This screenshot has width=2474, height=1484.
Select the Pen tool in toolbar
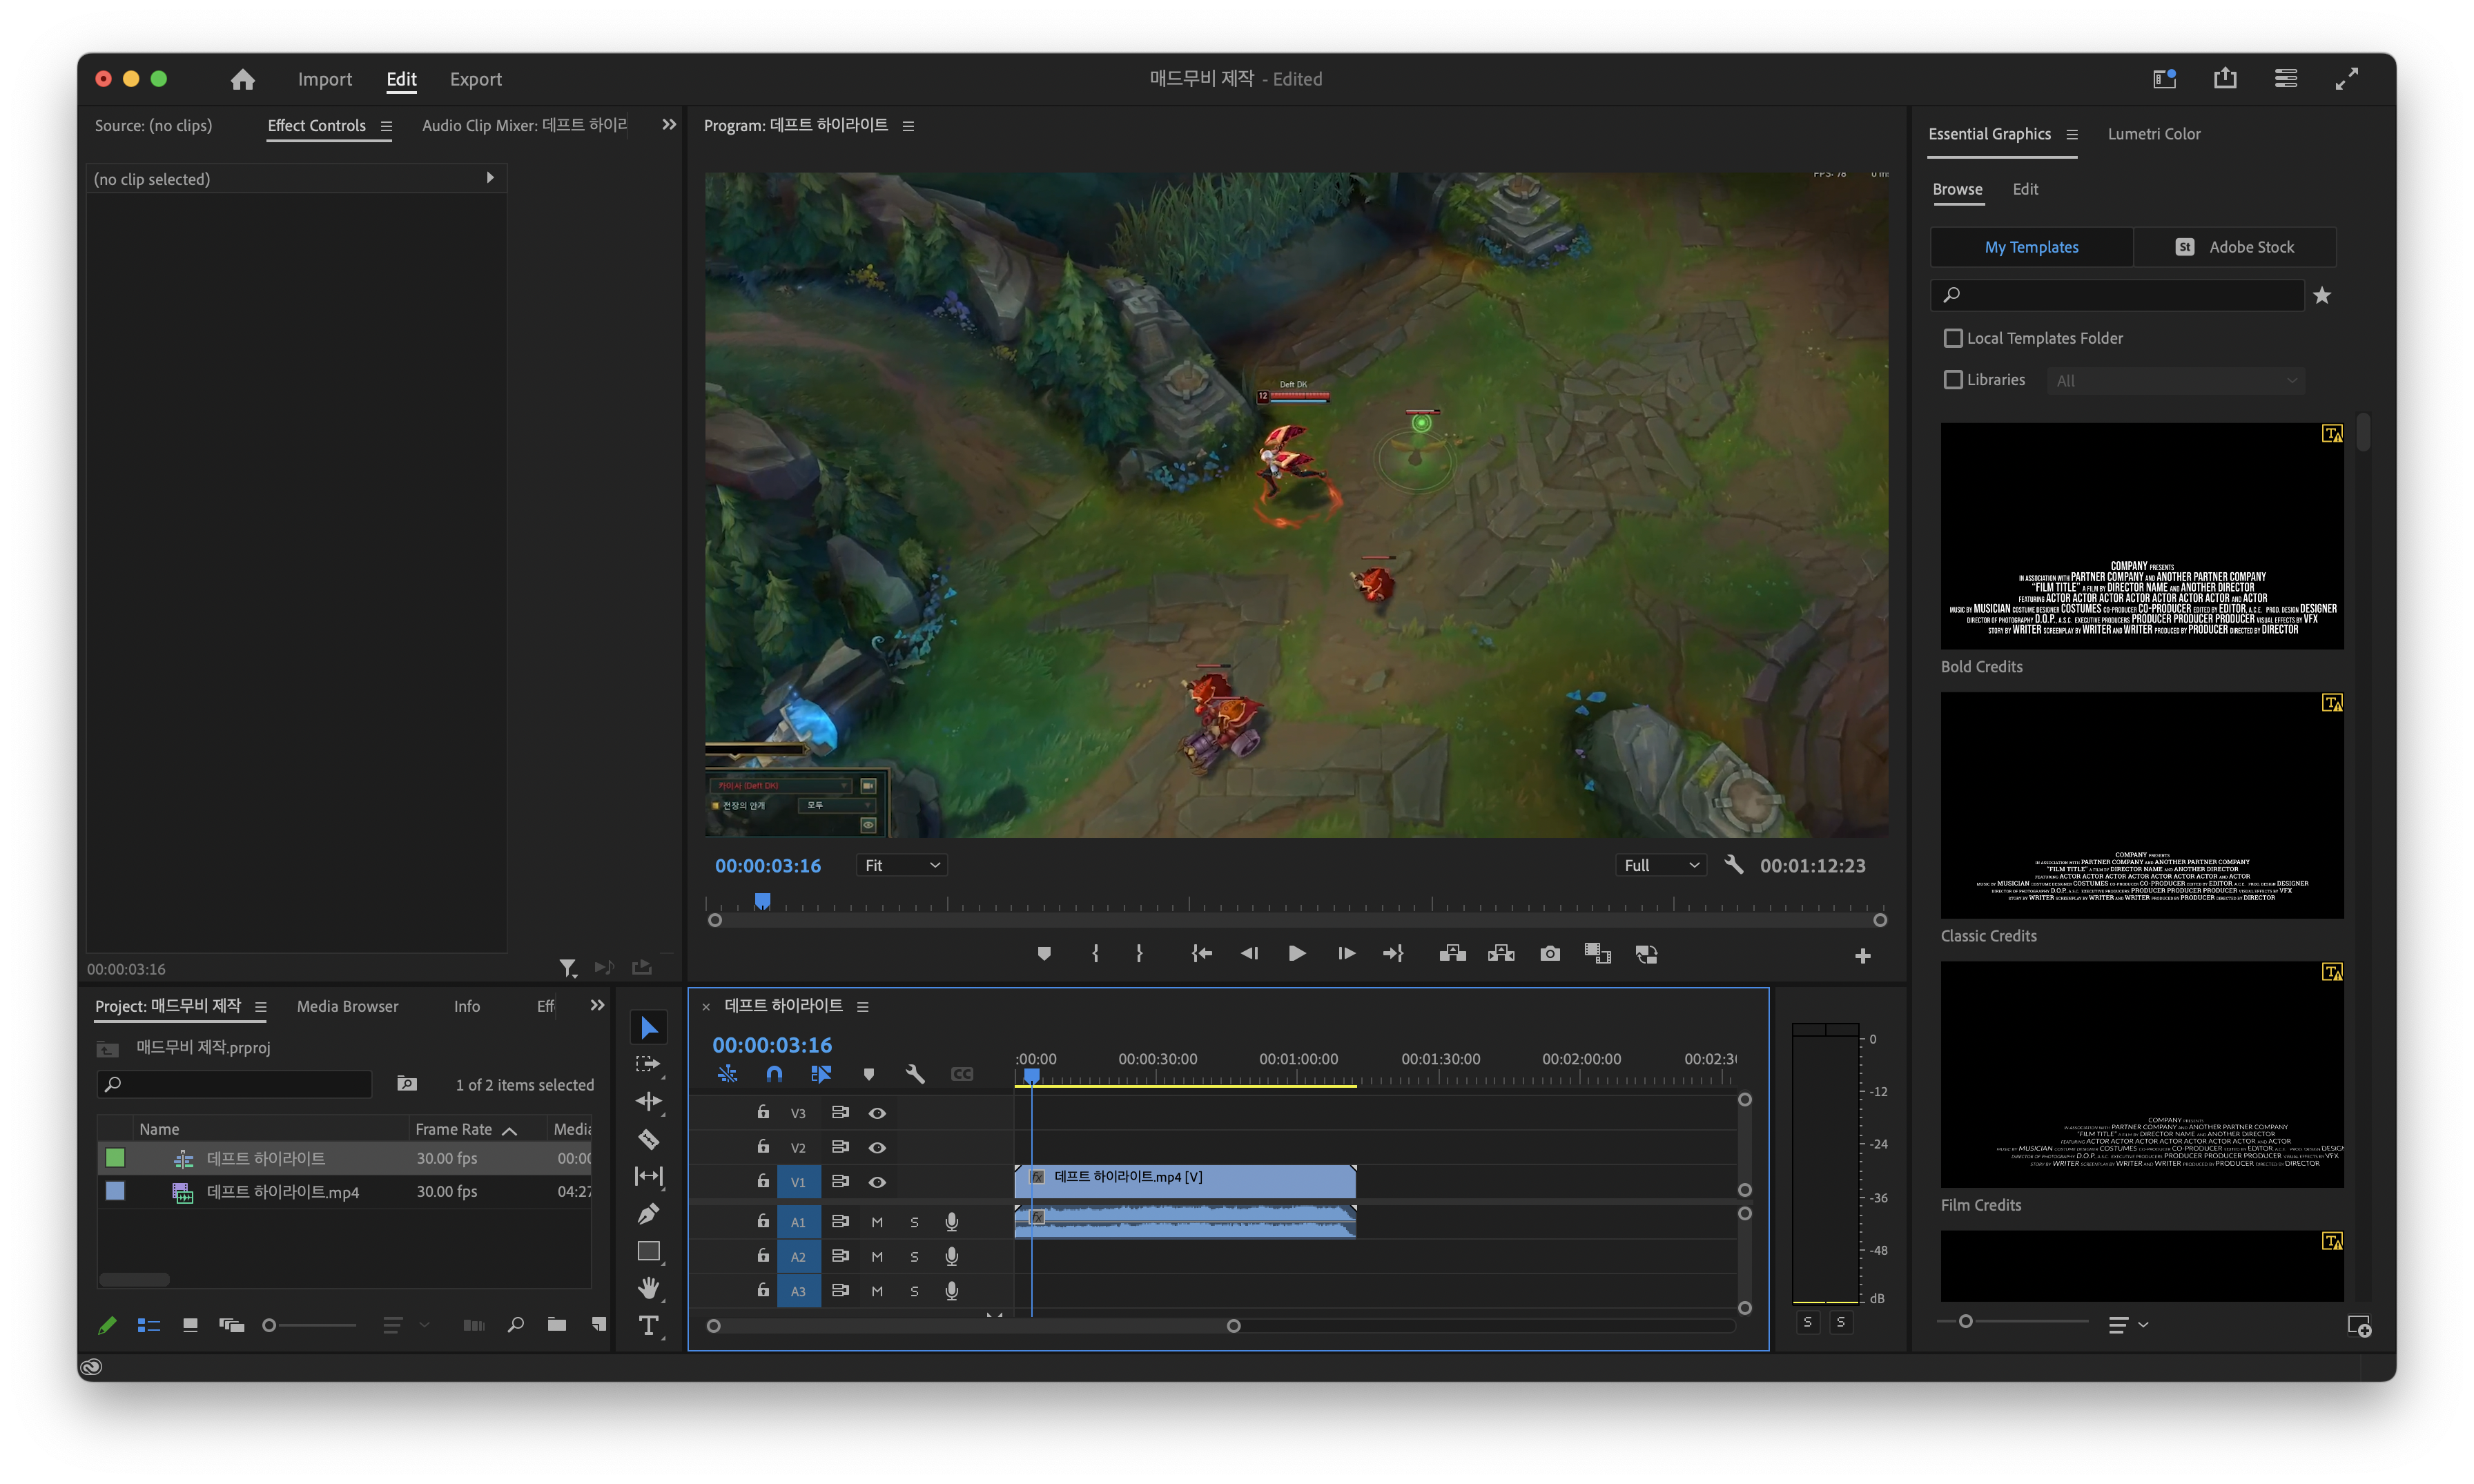(648, 1214)
